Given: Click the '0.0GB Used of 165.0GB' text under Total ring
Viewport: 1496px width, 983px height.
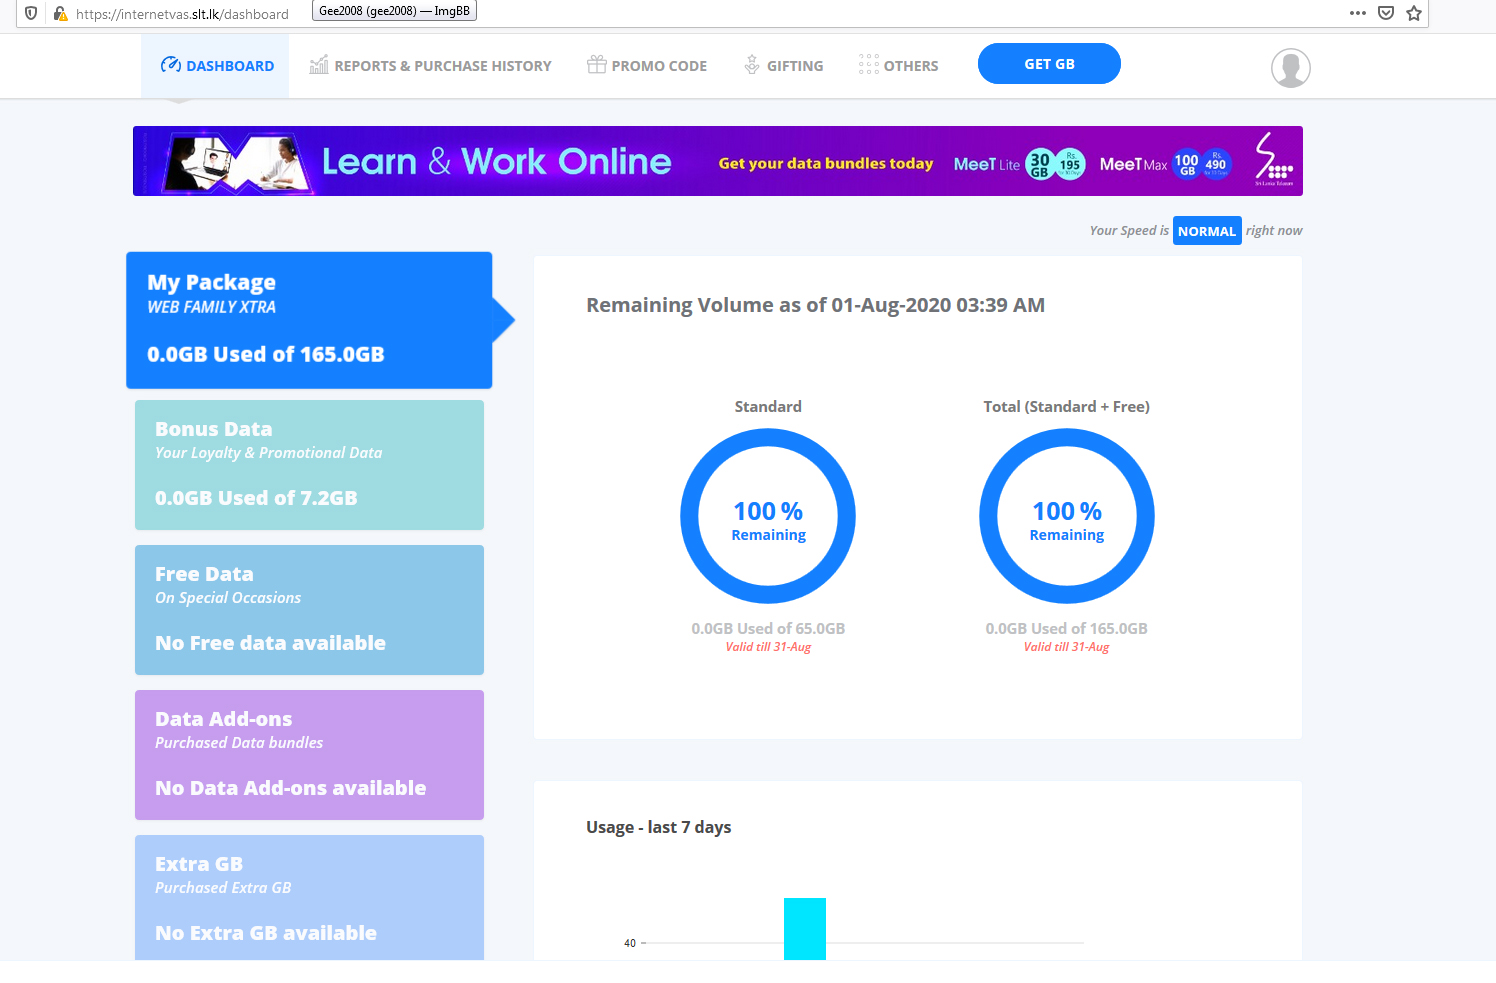Looking at the screenshot, I should click(1066, 628).
